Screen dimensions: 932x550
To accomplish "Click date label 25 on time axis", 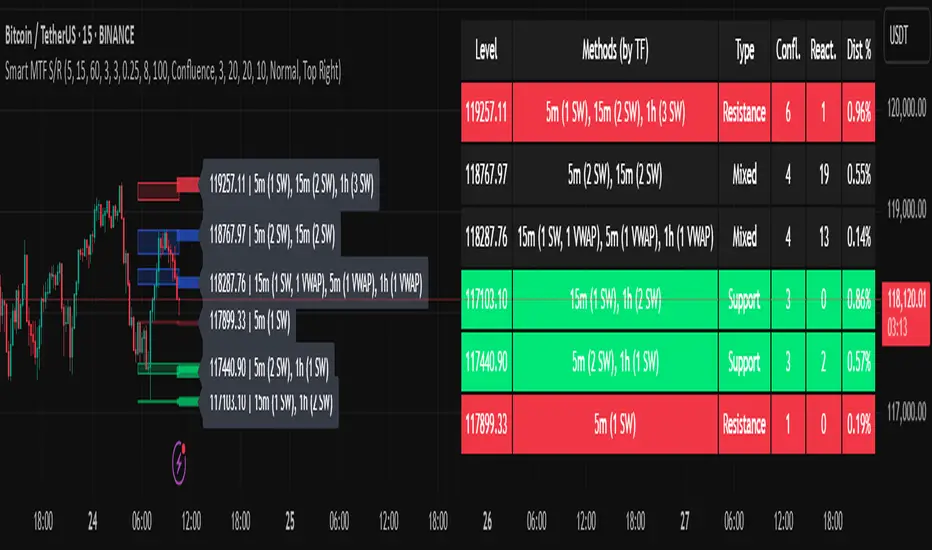I will coord(289,521).
